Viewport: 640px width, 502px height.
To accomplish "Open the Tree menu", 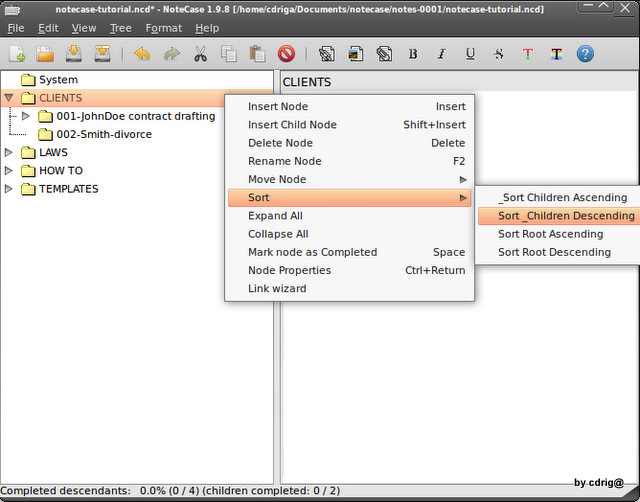I will (120, 28).
